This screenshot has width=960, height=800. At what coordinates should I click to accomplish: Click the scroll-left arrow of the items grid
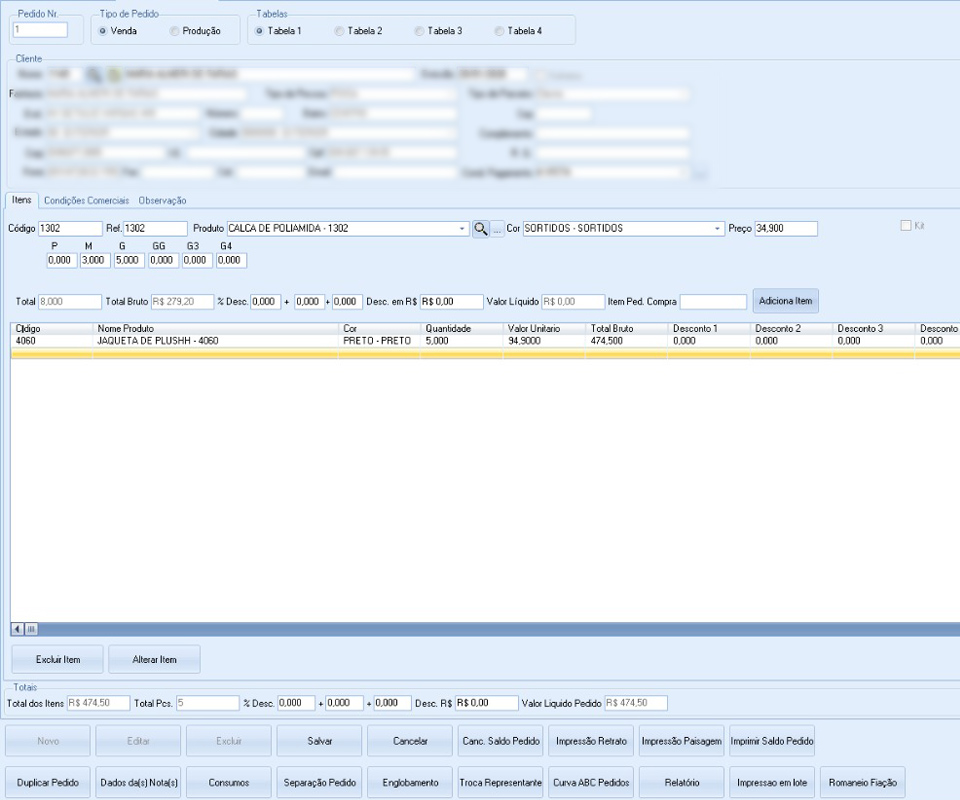pos(17,629)
